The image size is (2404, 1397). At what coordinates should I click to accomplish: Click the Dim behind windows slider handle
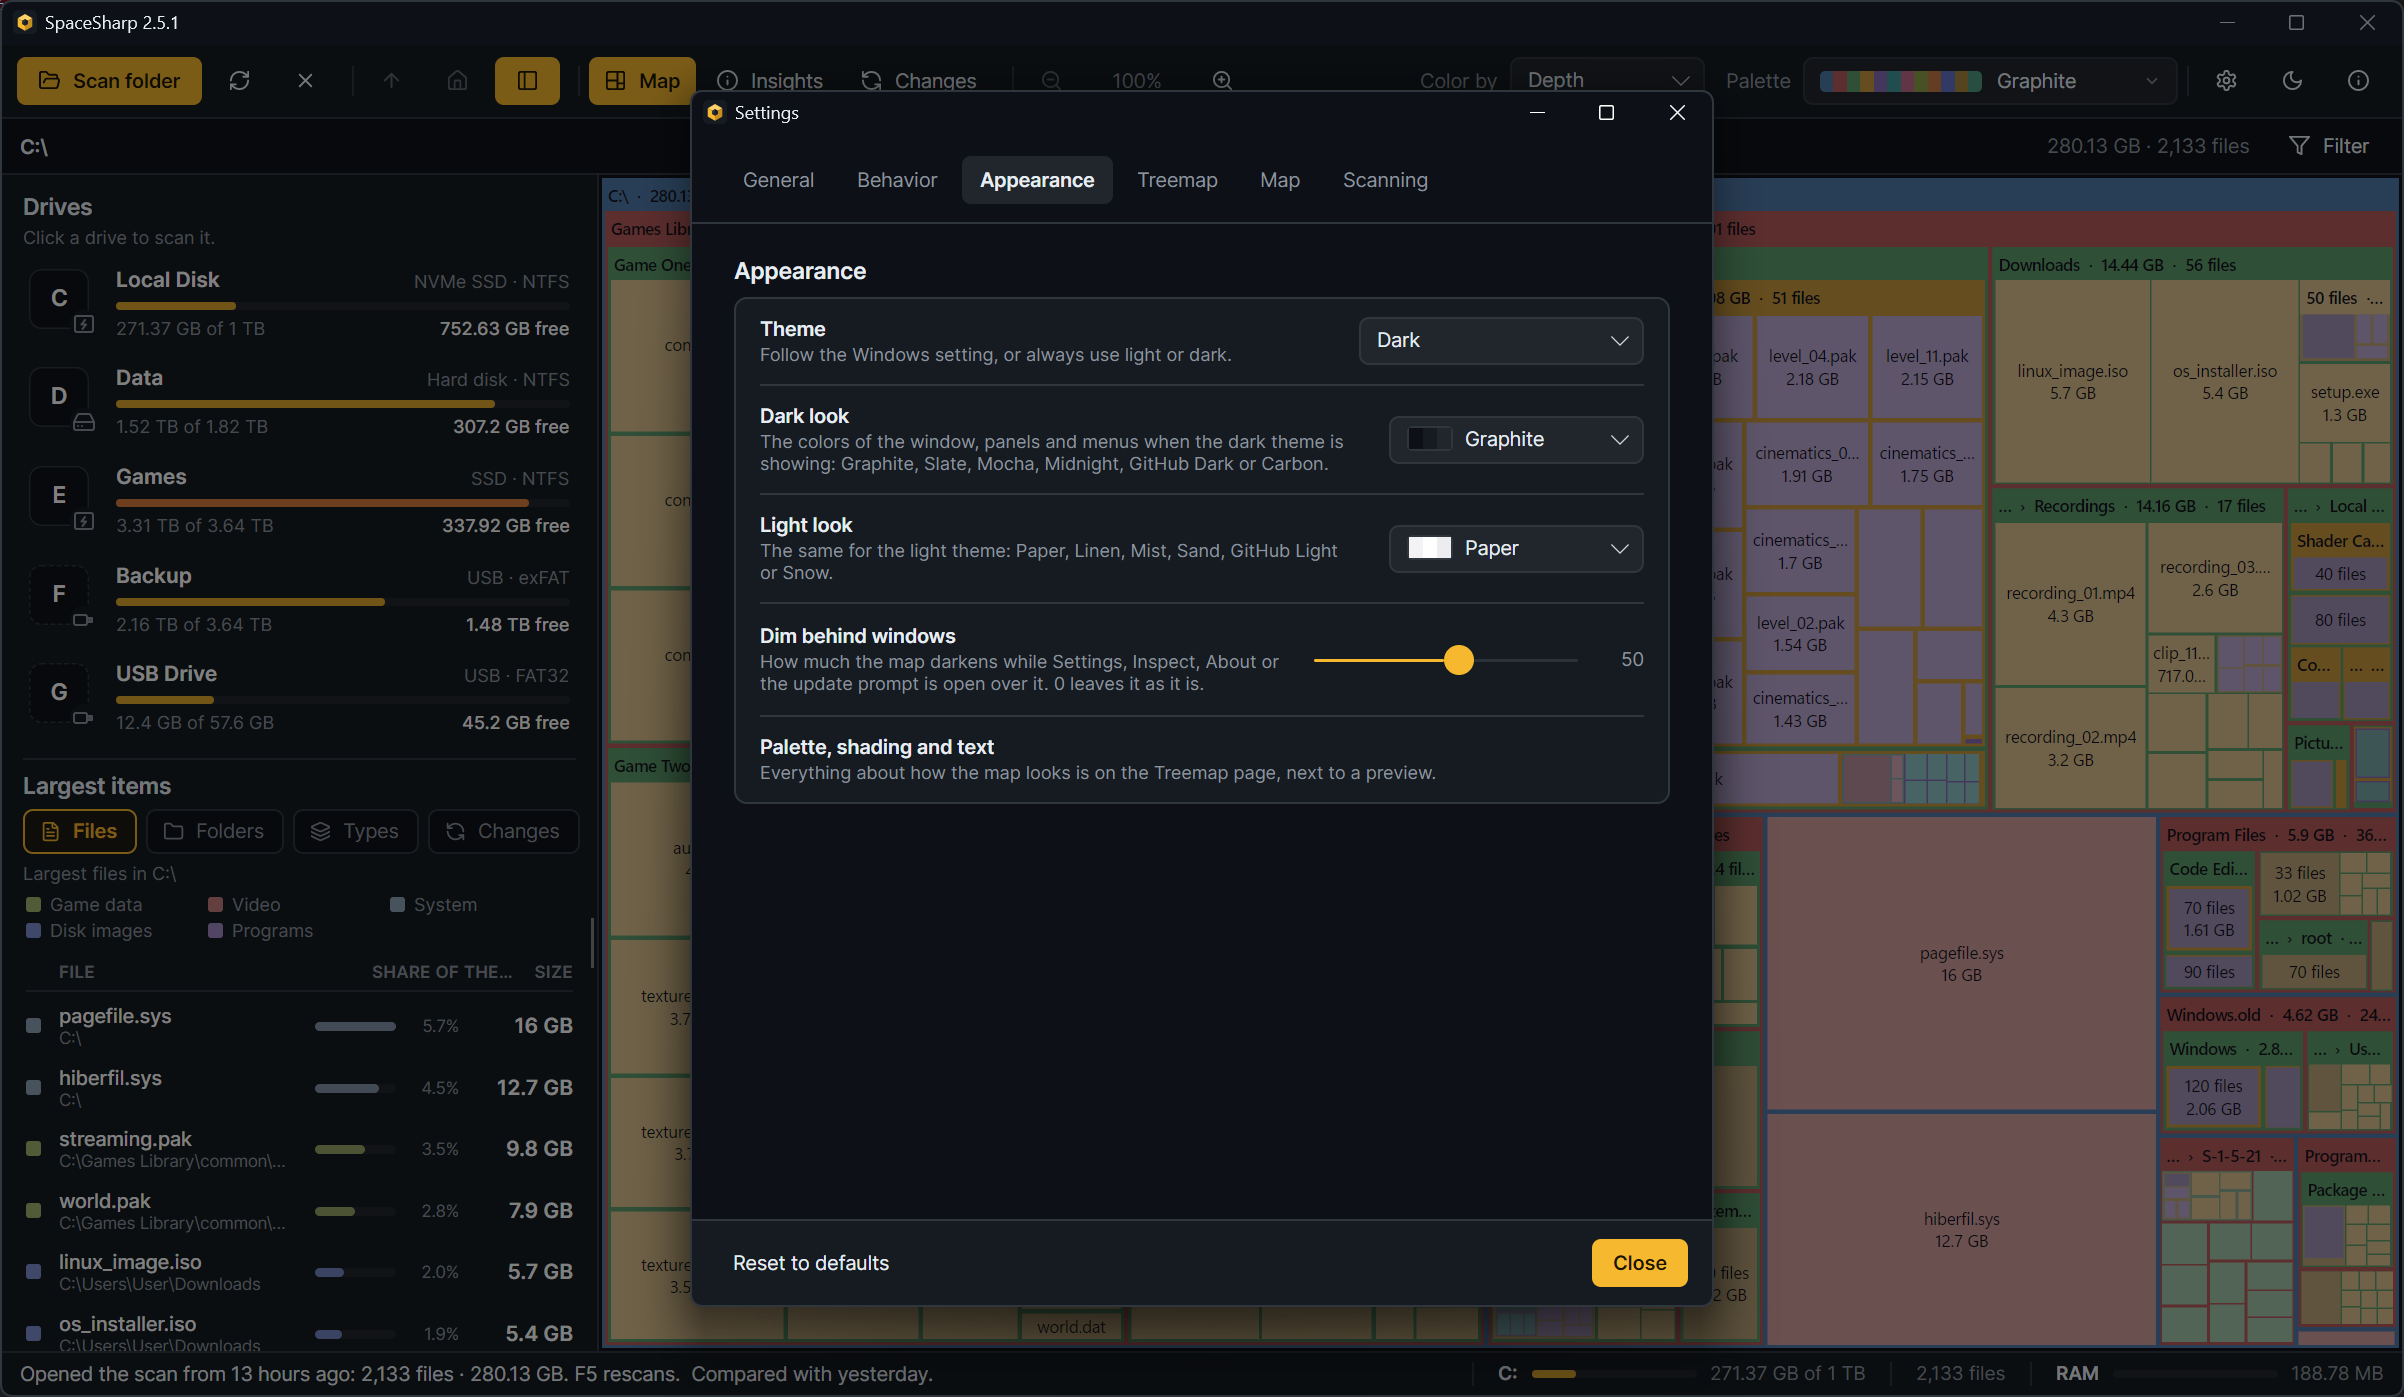(1459, 660)
